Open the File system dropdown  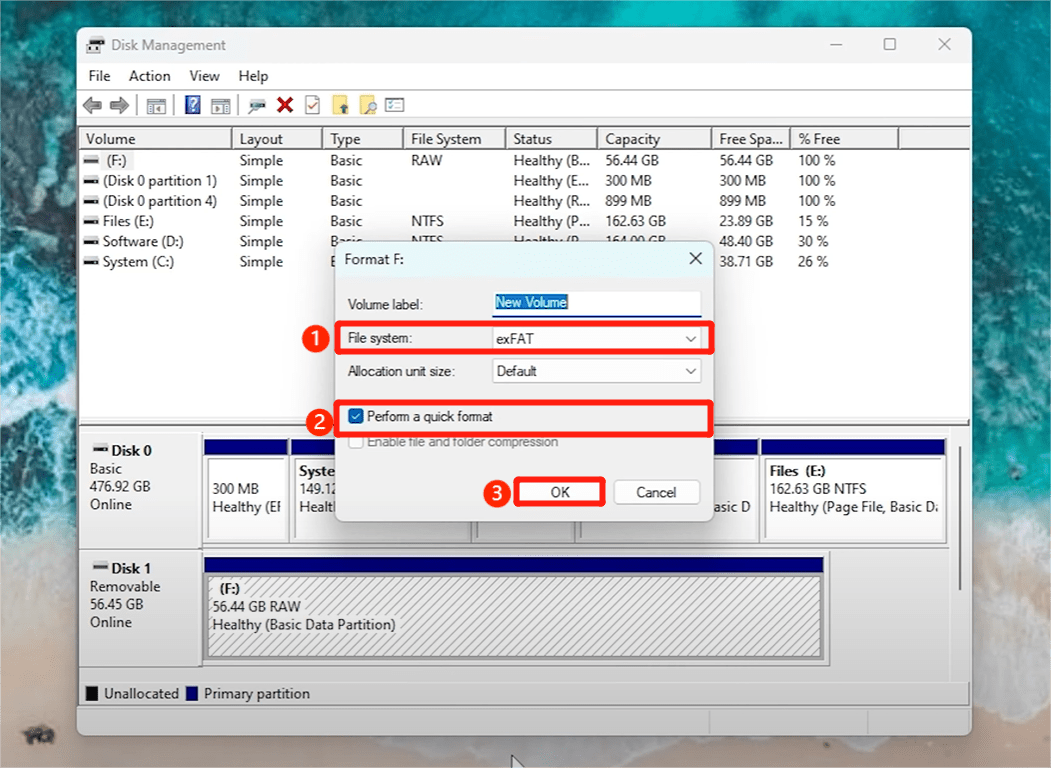[x=597, y=339]
